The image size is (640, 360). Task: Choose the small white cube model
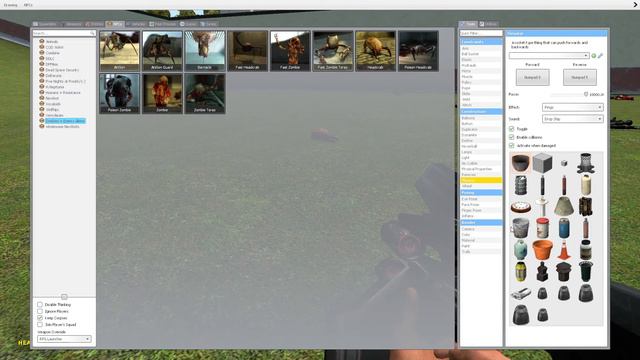coord(564,163)
